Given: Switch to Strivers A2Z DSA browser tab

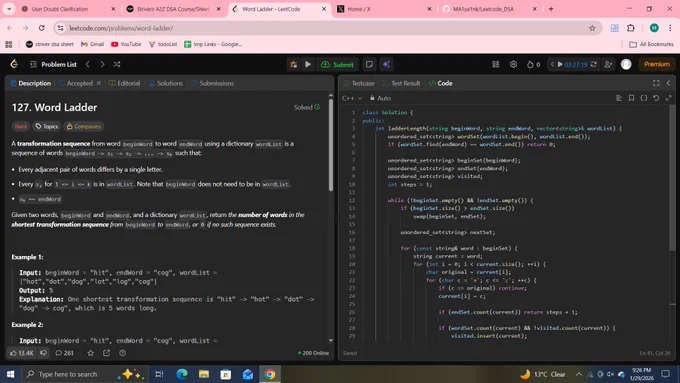Looking at the screenshot, I should [173, 9].
